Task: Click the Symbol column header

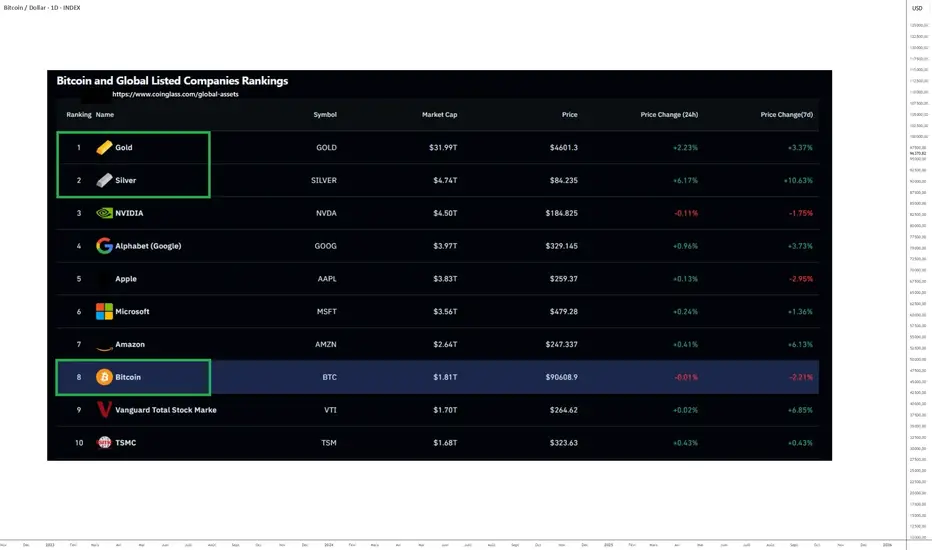Action: [325, 115]
